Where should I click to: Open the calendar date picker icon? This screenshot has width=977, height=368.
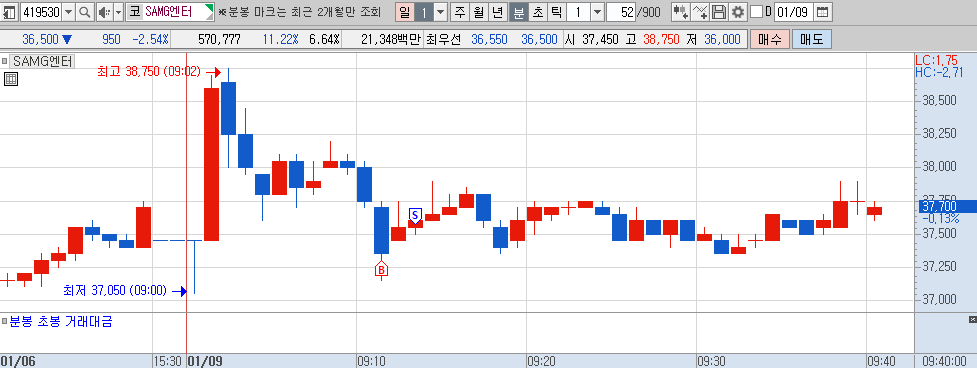[822, 12]
